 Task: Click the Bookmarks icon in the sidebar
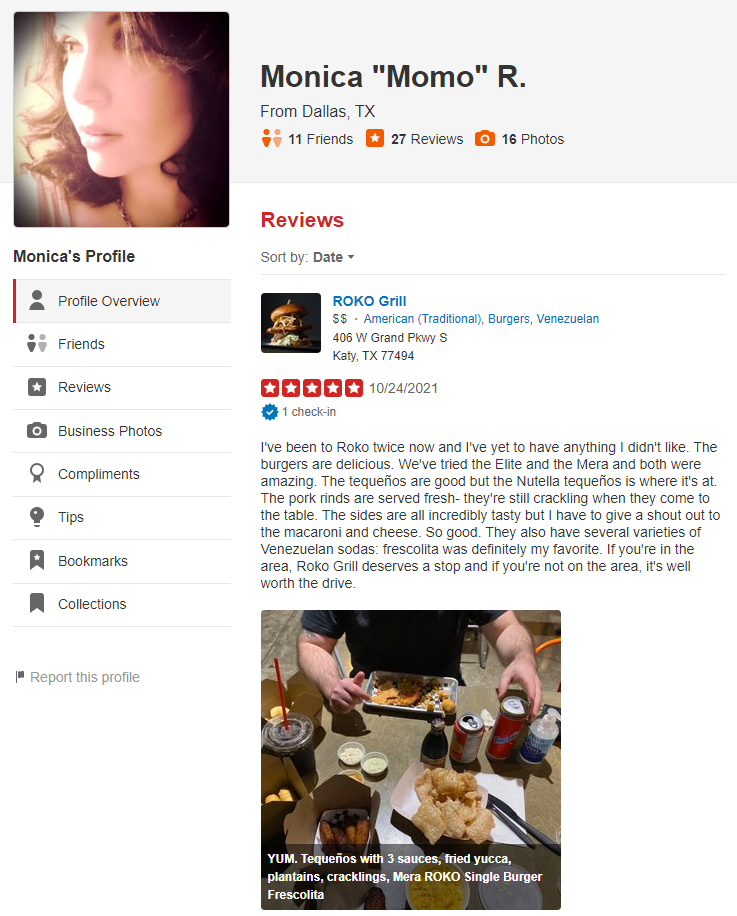point(37,560)
